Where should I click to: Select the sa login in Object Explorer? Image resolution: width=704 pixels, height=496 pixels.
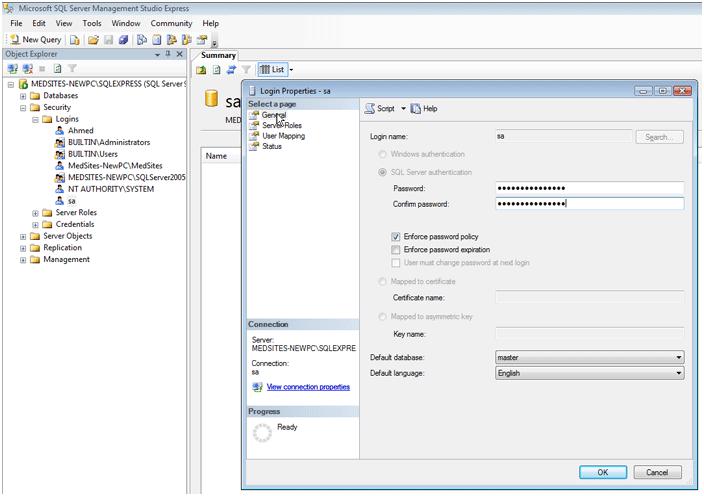[71, 201]
